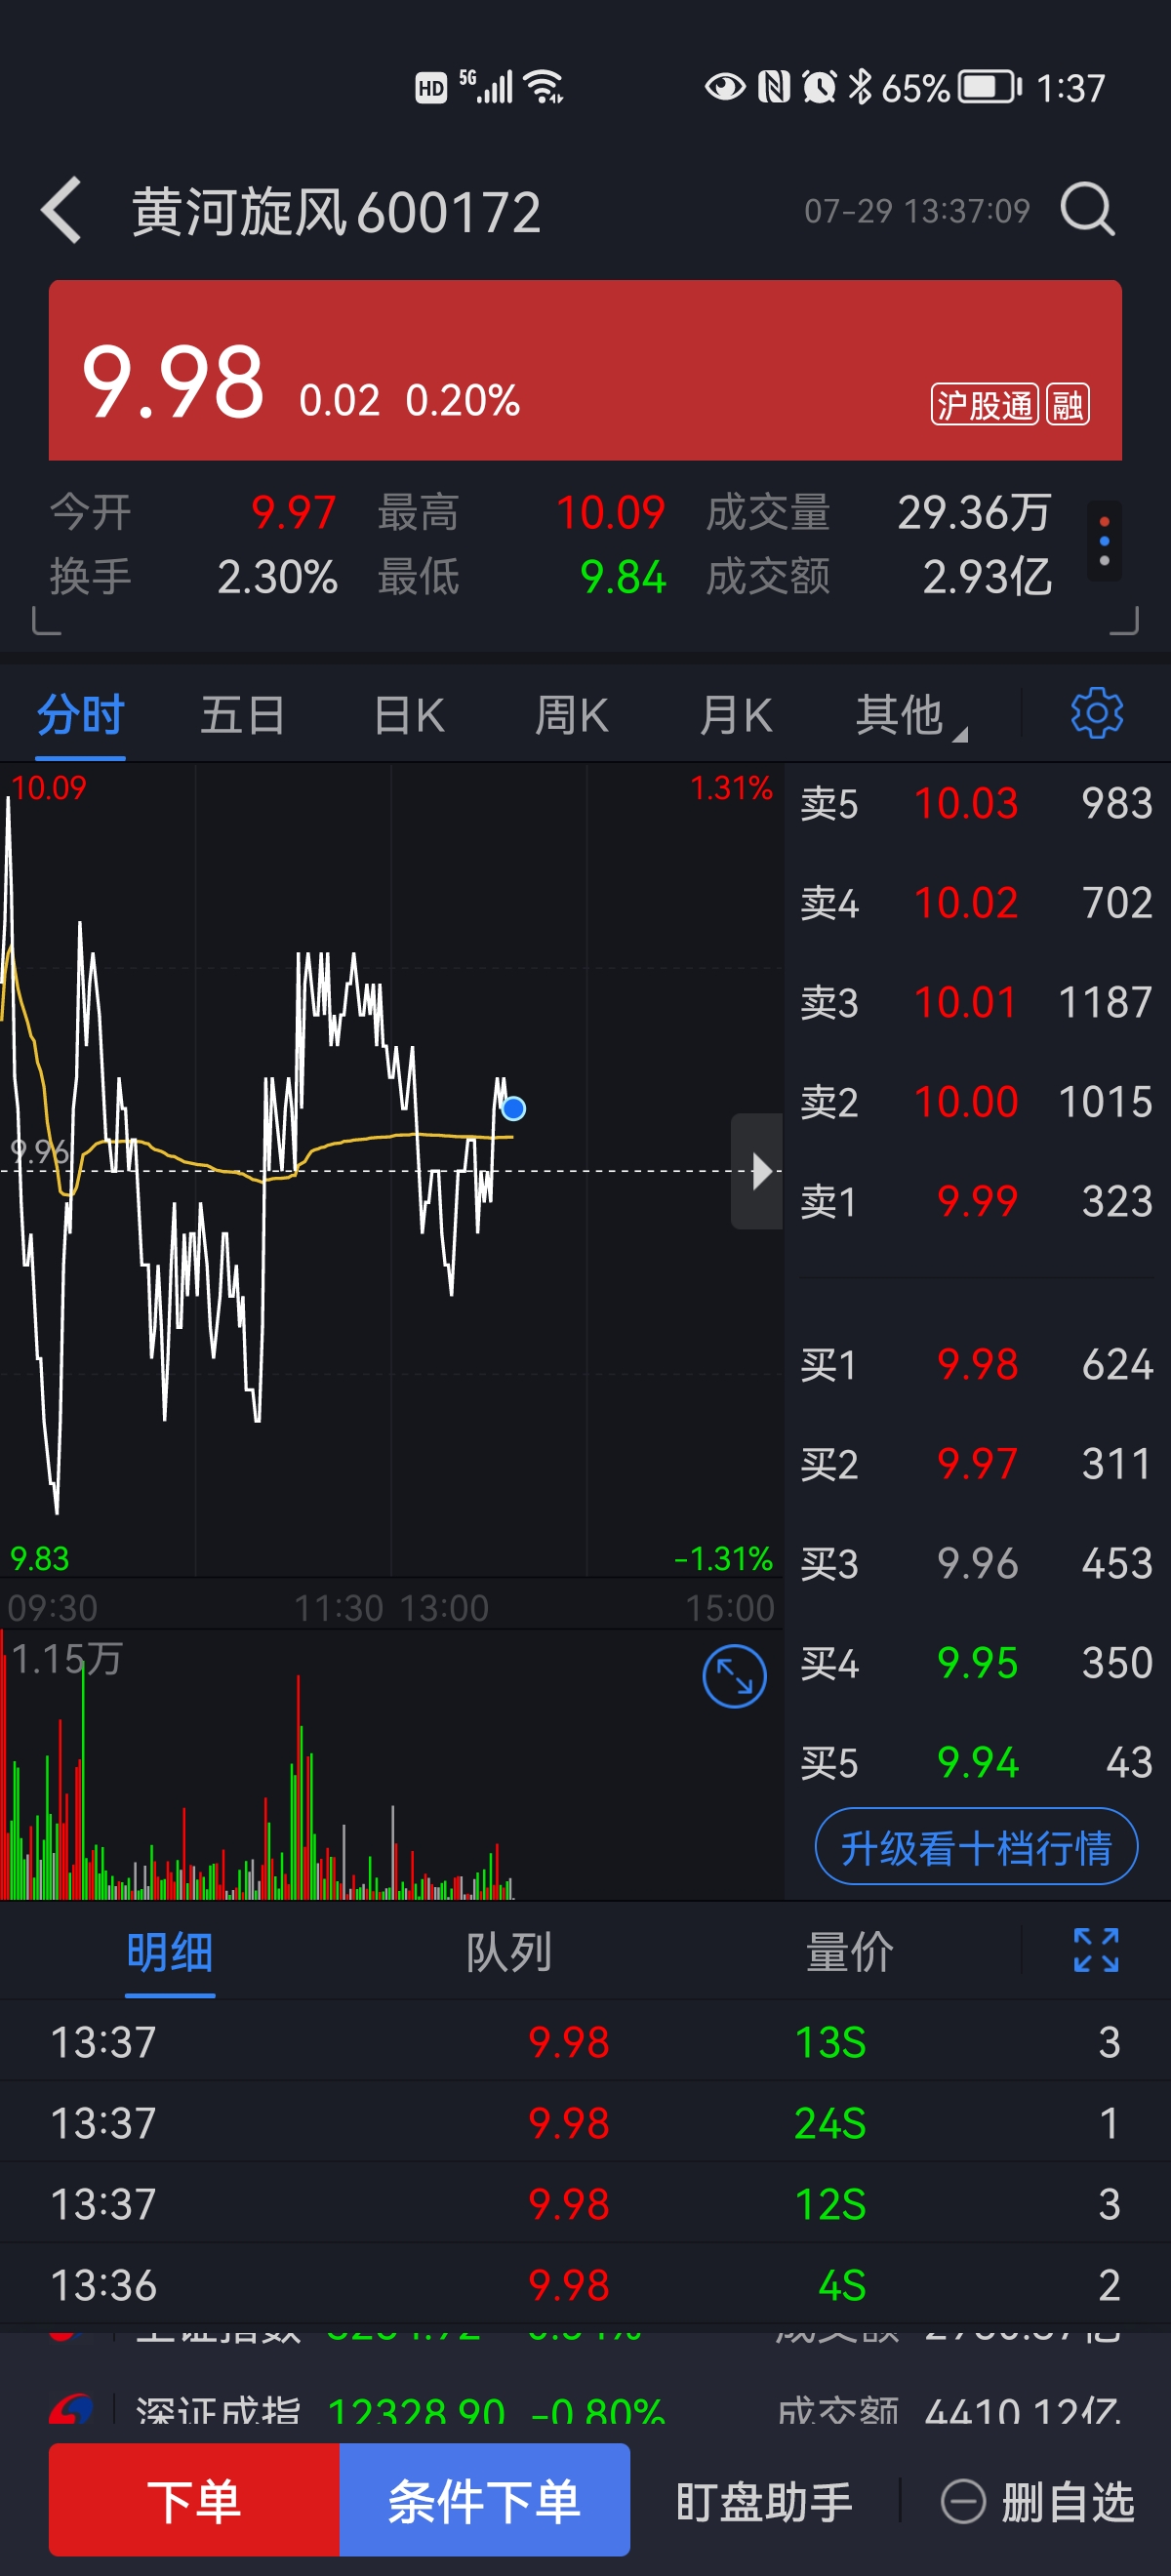The height and width of the screenshot is (2576, 1171).
Task: Tap the 买4 row at 9.95
Action: pyautogui.click(x=977, y=1663)
